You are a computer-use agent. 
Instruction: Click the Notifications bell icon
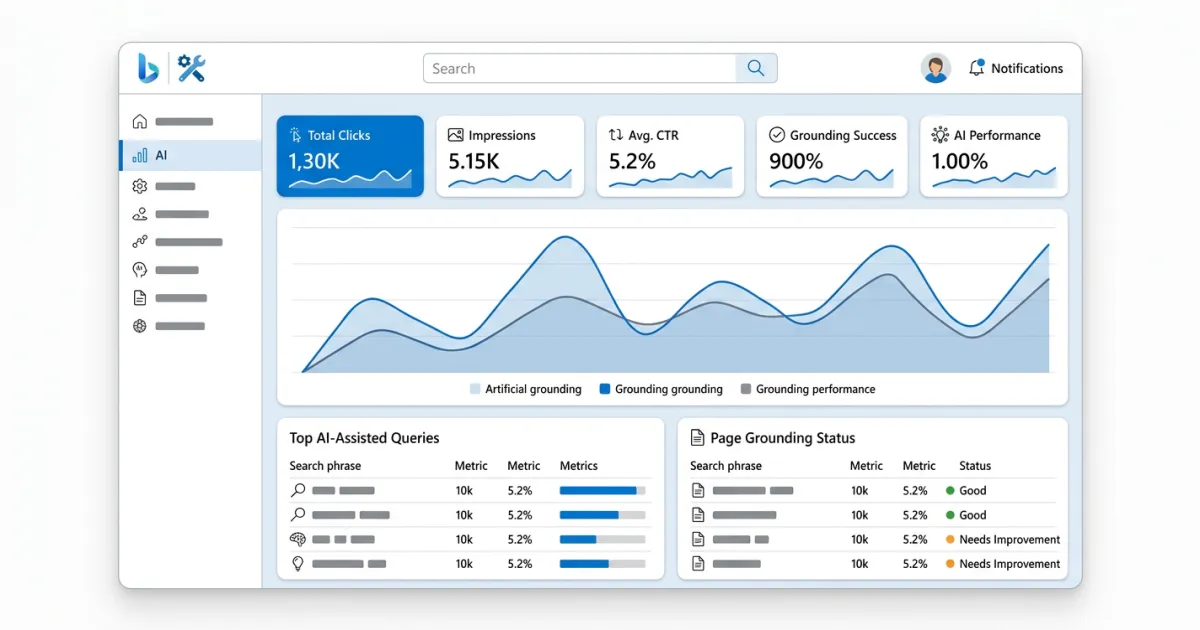[x=977, y=68]
